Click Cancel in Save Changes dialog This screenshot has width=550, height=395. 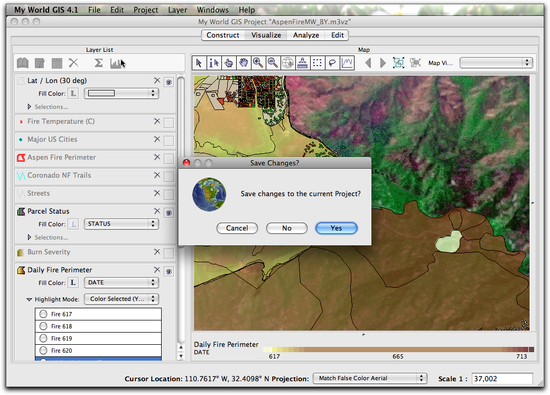pyautogui.click(x=237, y=228)
